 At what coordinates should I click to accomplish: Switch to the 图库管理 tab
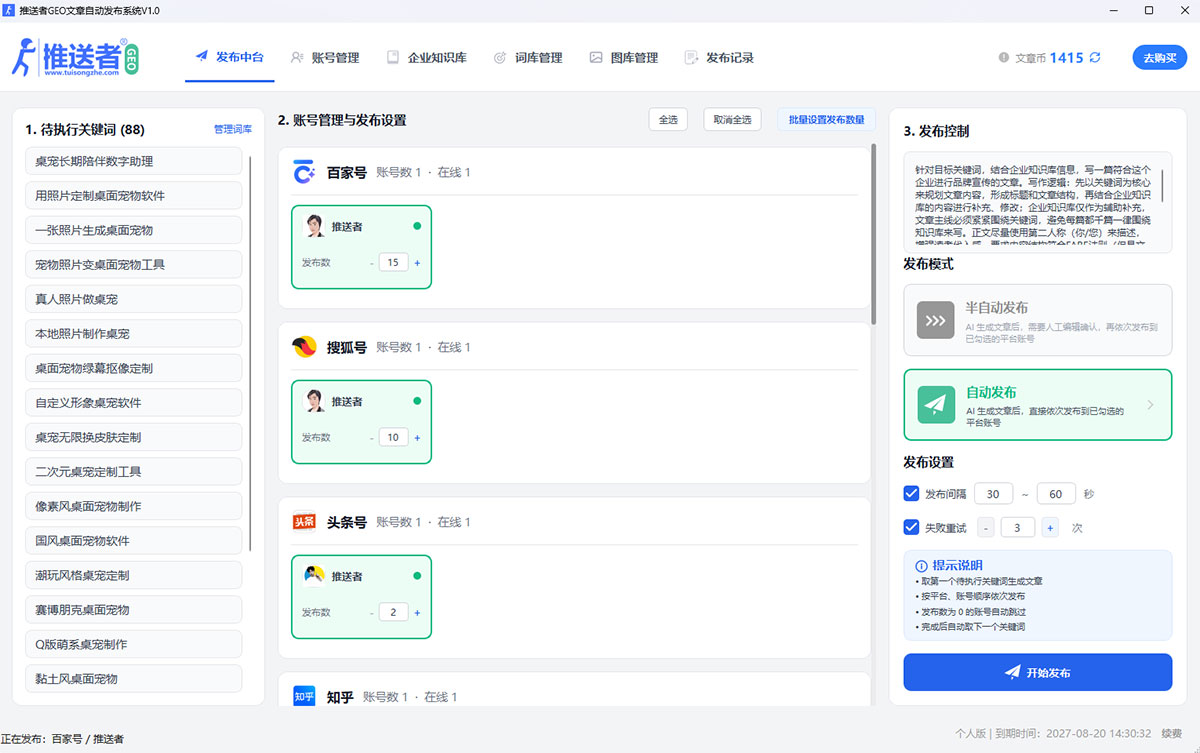click(624, 58)
